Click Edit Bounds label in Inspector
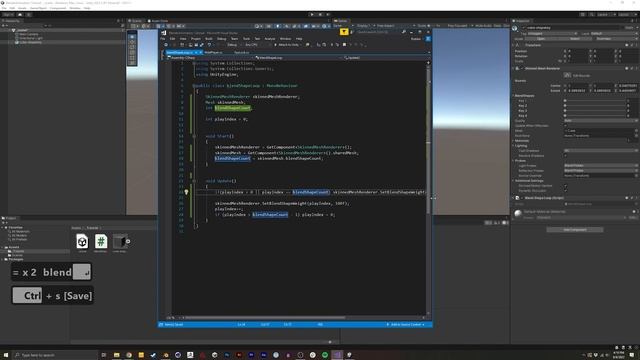 582,76
